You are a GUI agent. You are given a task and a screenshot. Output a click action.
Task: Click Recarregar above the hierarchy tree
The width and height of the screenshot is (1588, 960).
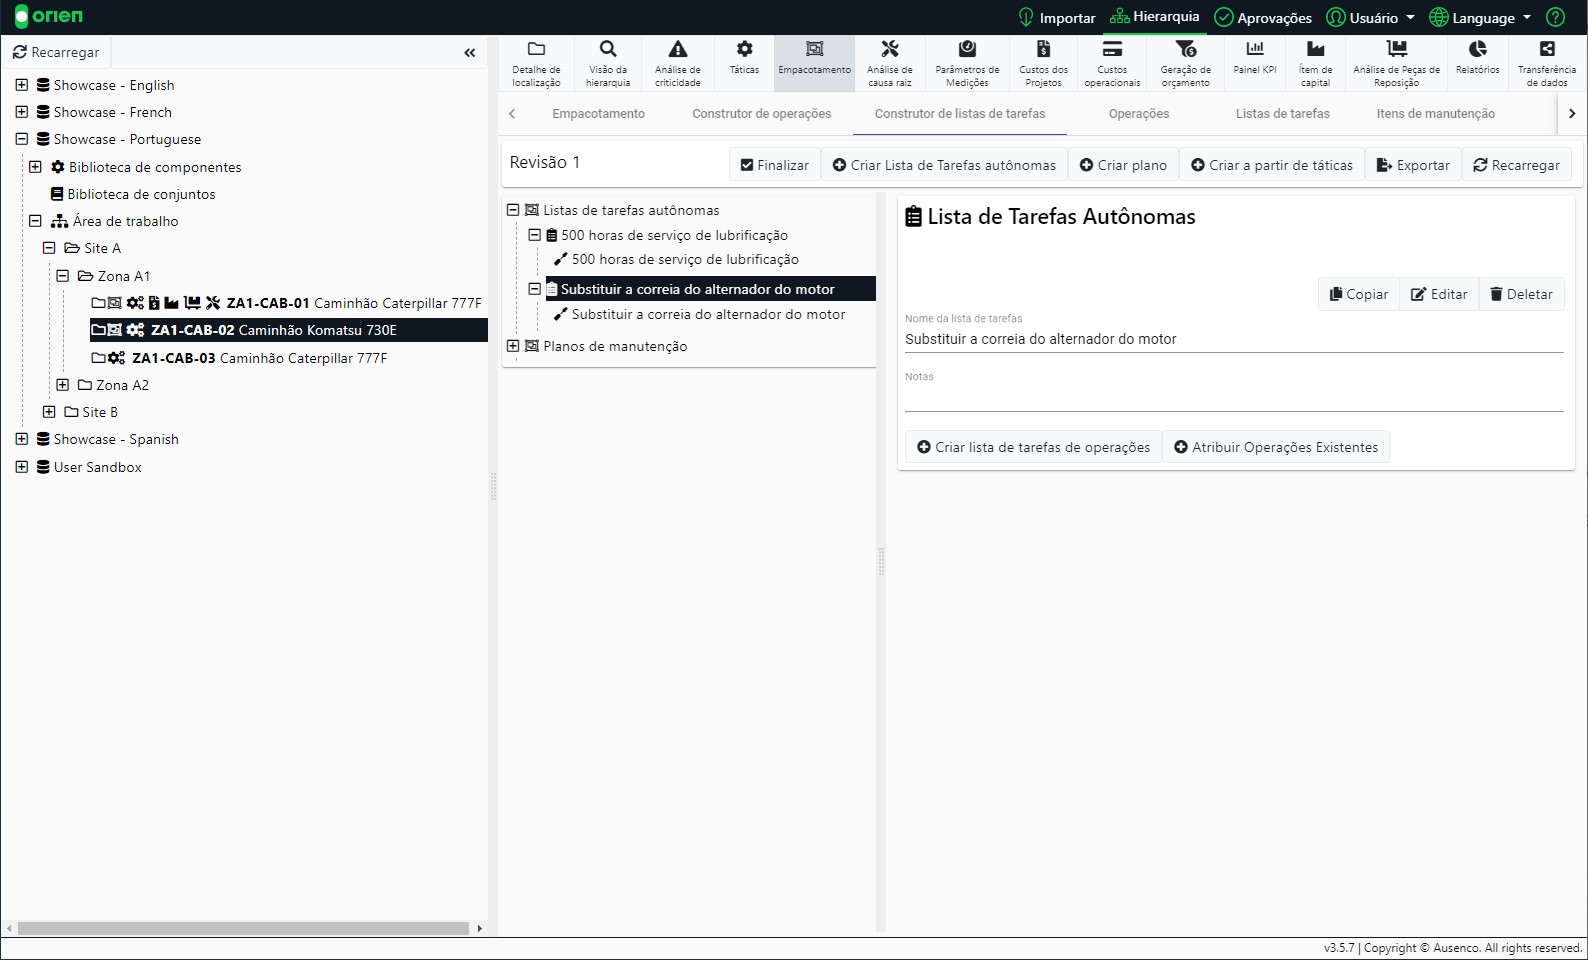pos(56,52)
